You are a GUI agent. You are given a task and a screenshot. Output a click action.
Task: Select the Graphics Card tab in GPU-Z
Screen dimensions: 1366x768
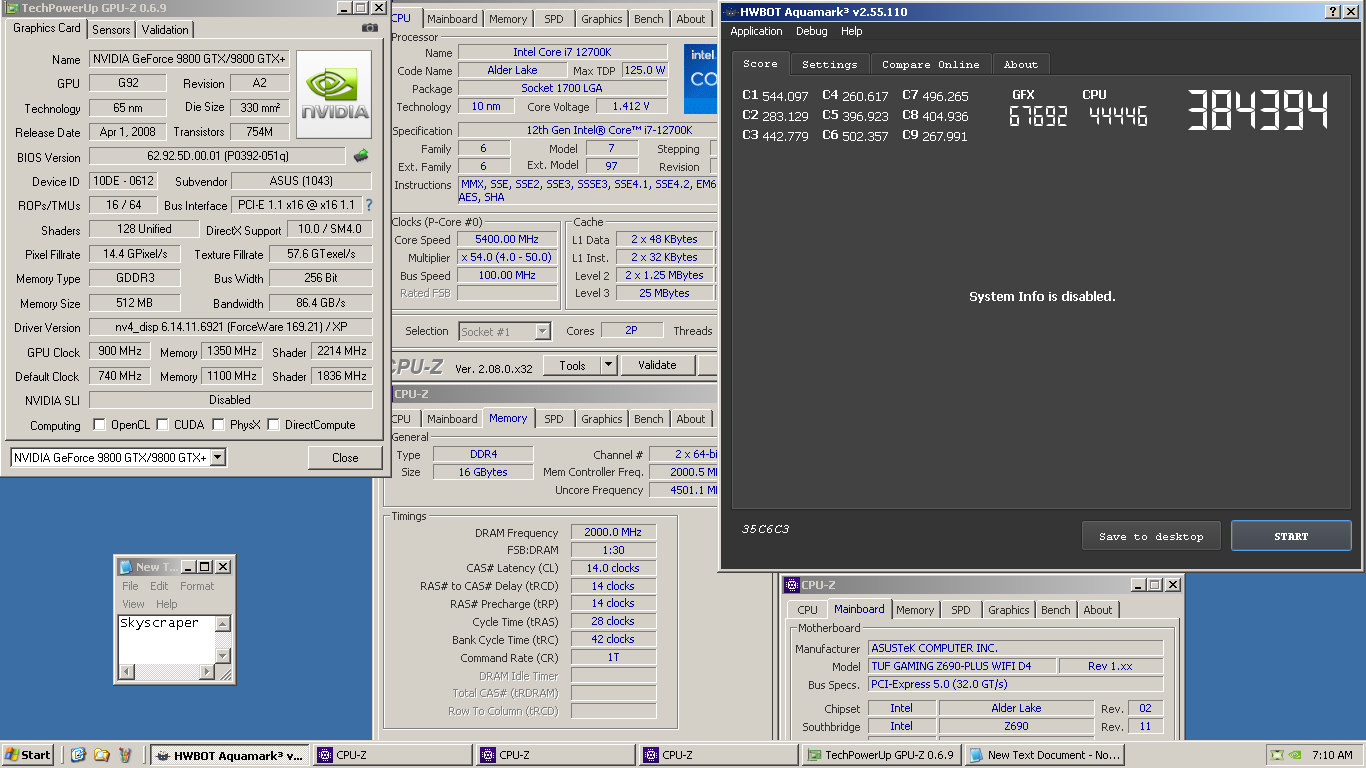point(46,28)
